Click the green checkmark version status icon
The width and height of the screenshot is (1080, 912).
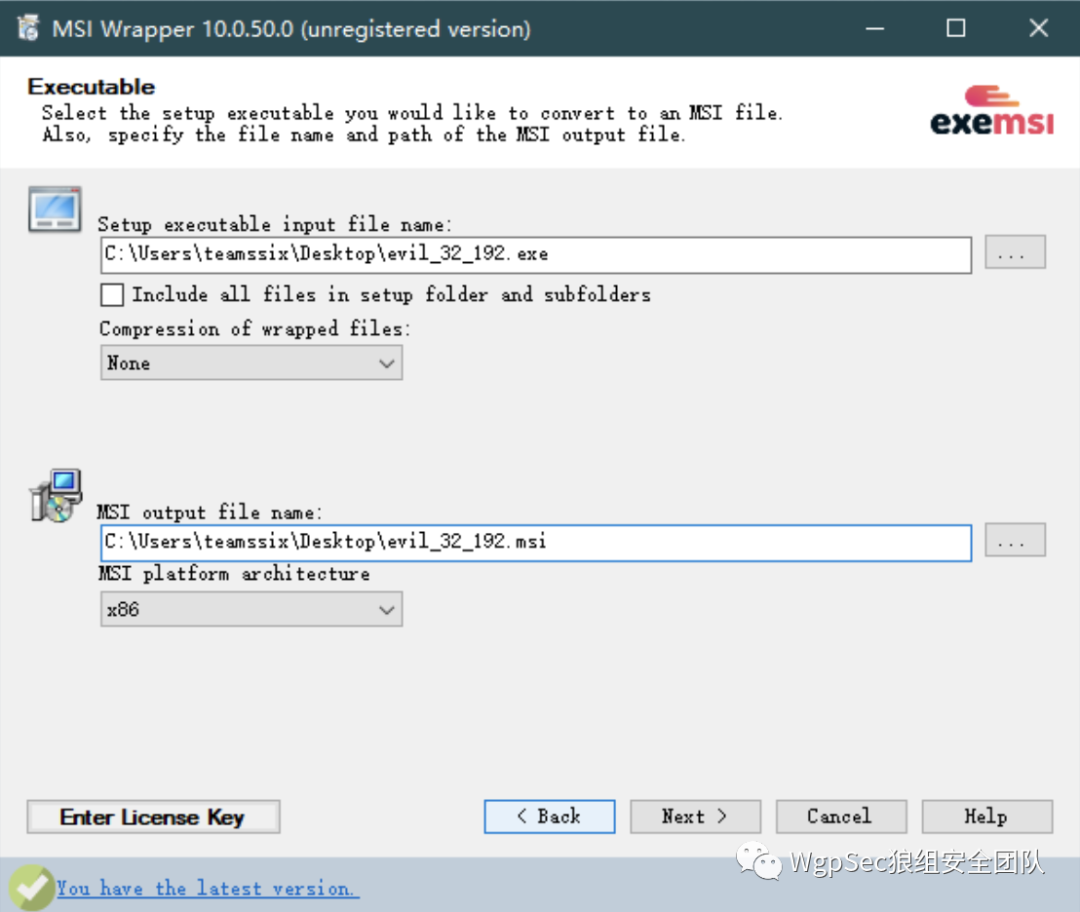(31, 887)
